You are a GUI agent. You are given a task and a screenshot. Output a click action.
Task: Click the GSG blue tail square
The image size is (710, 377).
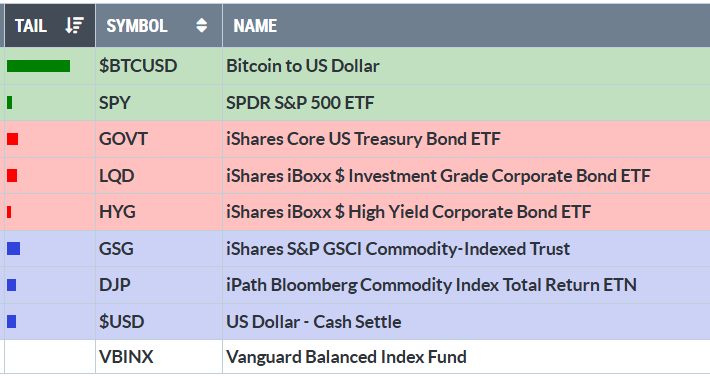14,248
